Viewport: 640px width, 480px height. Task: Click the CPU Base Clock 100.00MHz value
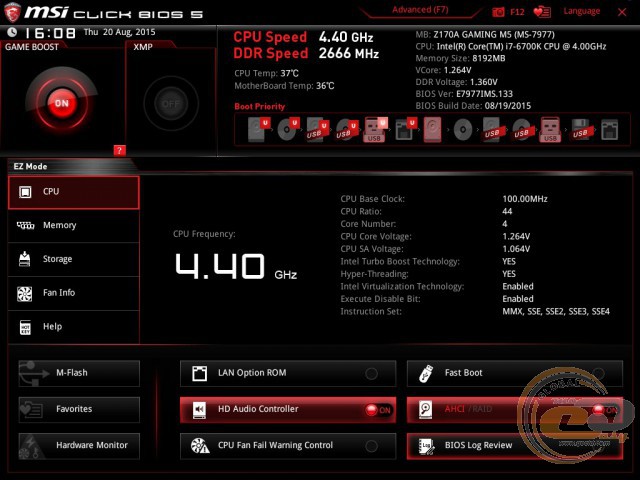coord(525,199)
